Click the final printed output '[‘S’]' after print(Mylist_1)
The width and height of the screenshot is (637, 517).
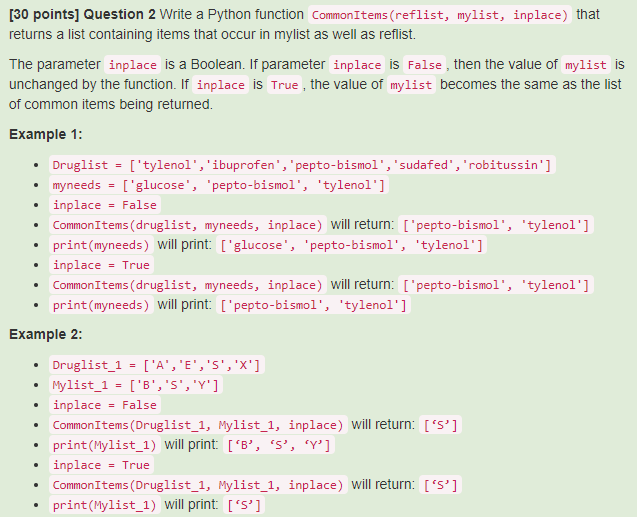(x=244, y=505)
